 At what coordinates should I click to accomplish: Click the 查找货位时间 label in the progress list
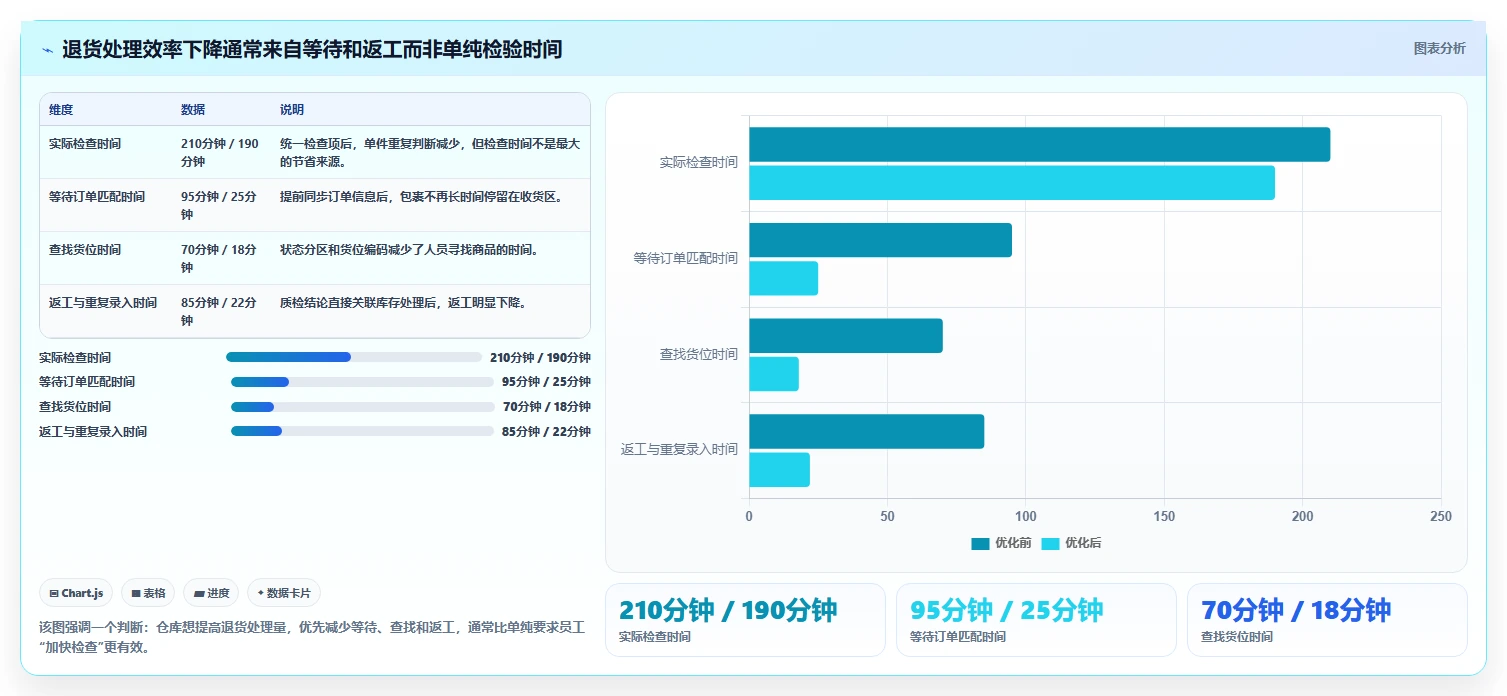[75, 407]
